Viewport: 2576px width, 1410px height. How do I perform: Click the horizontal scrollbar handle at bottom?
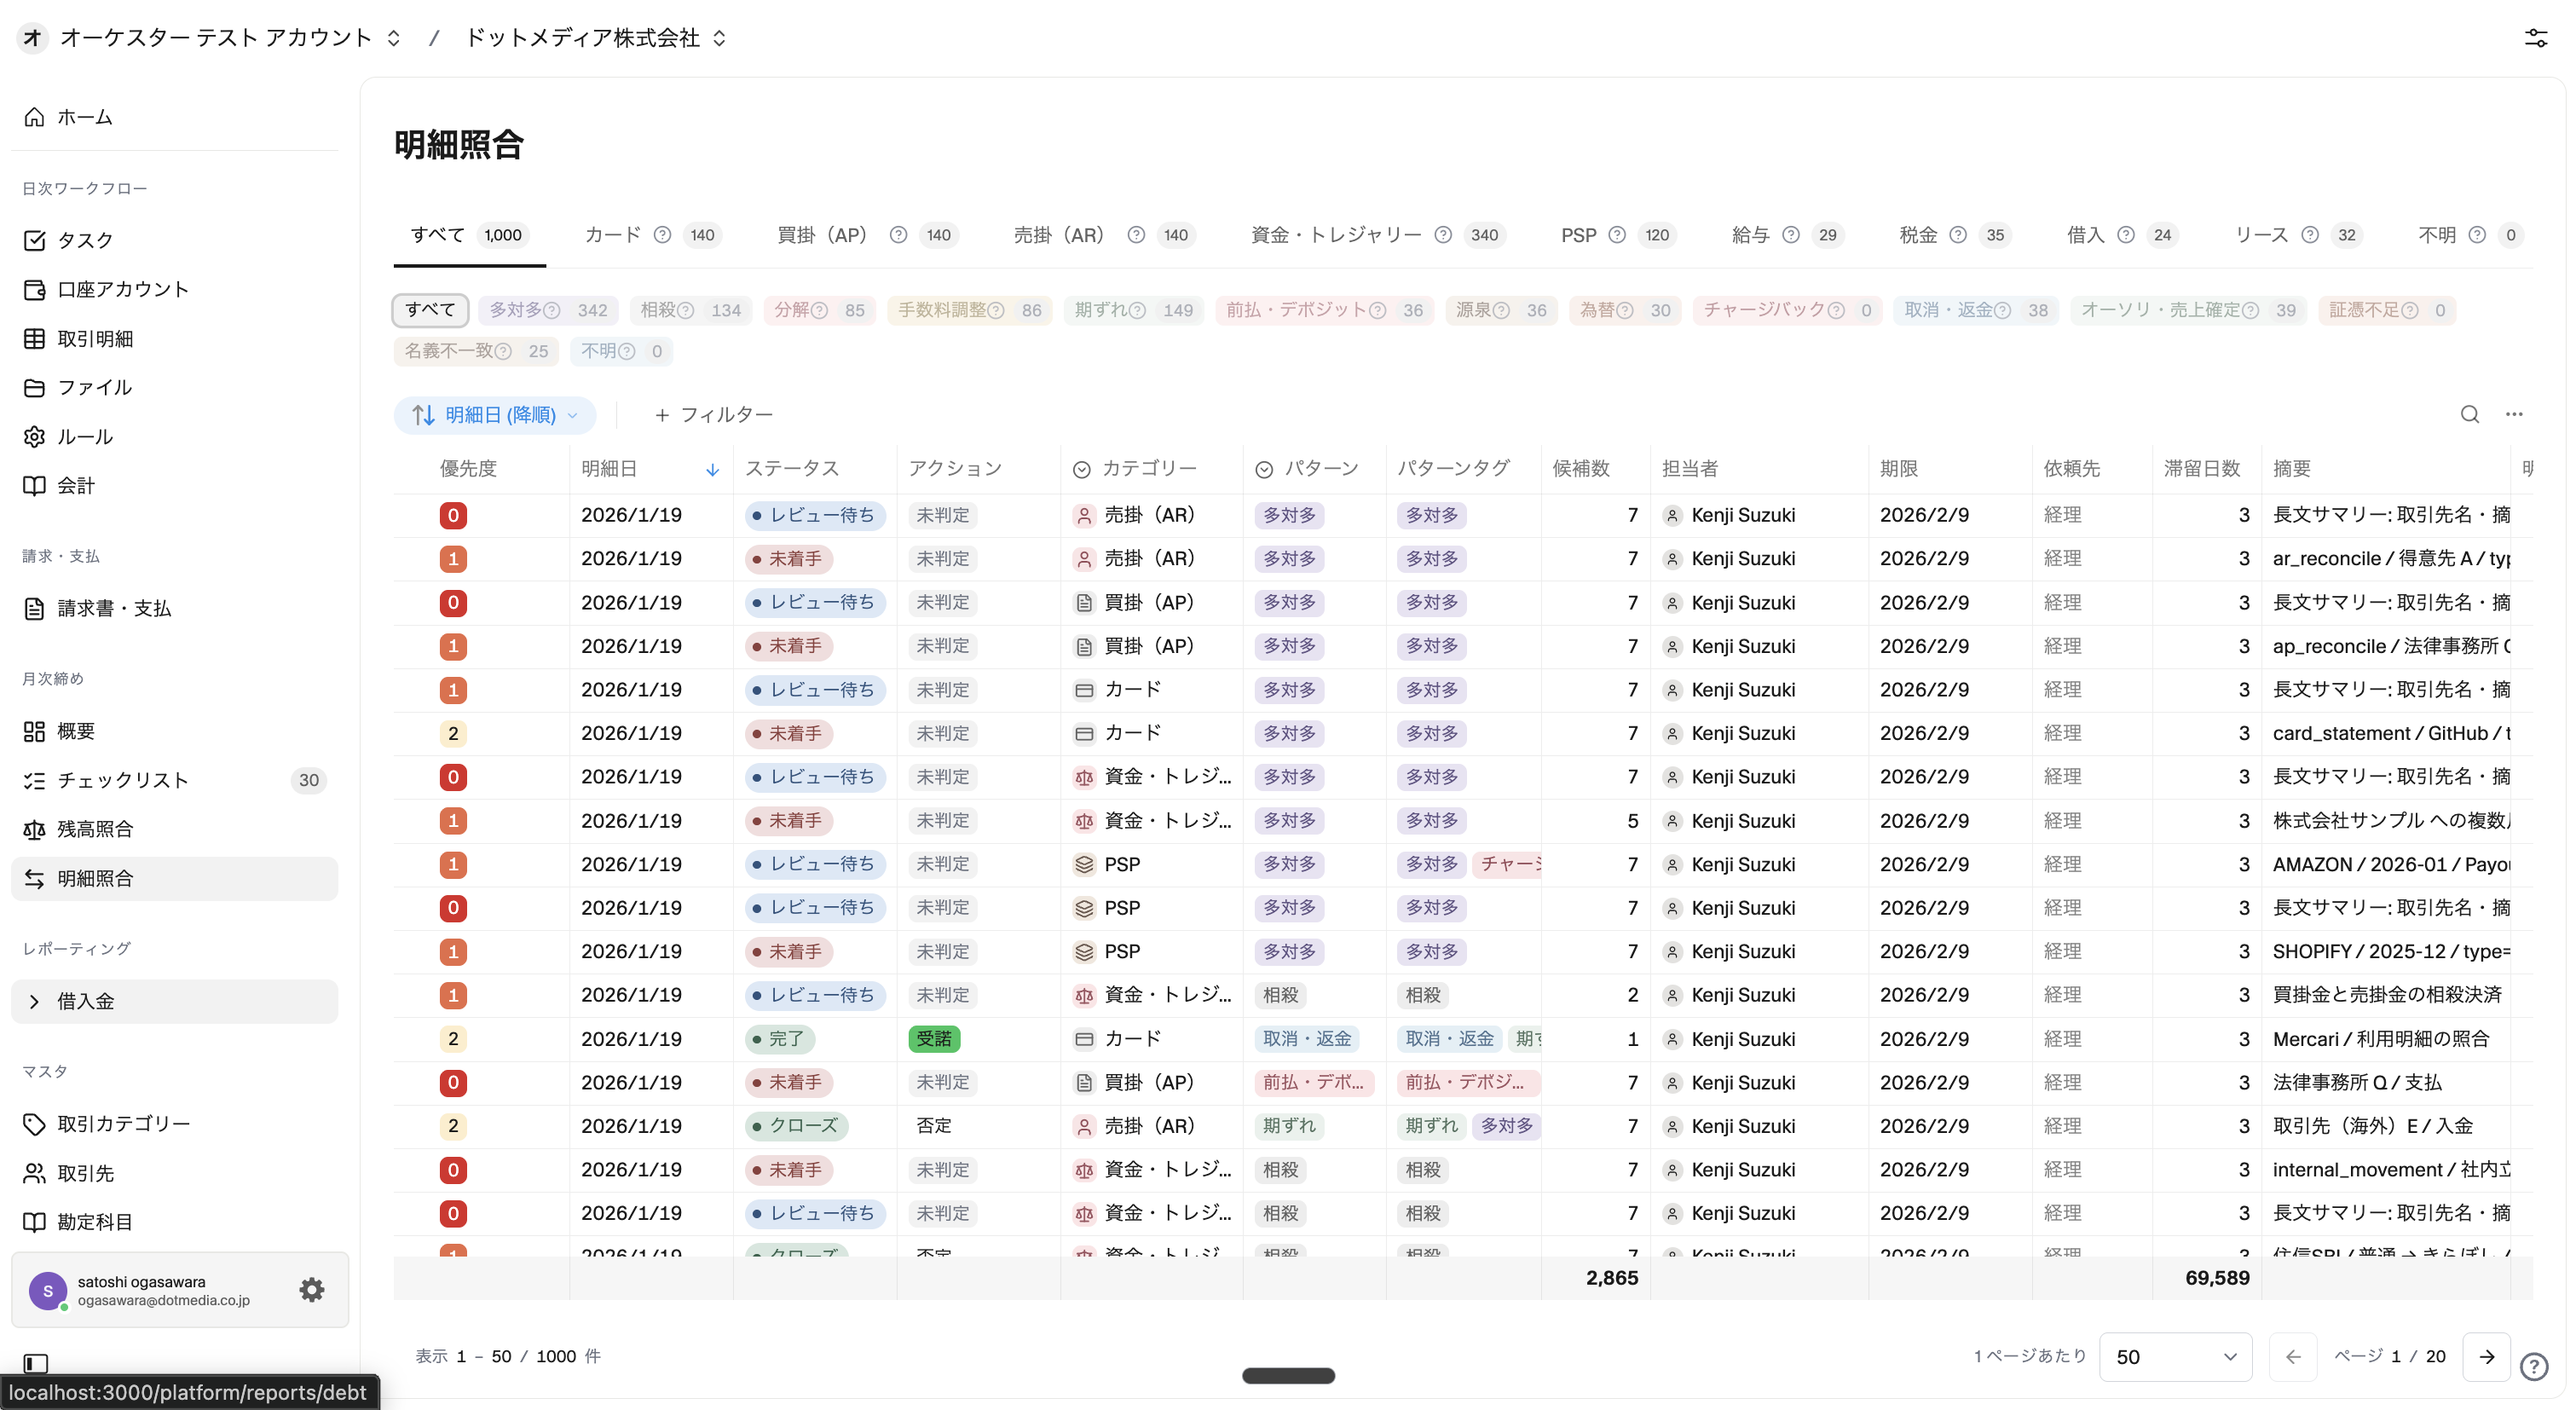point(1288,1376)
